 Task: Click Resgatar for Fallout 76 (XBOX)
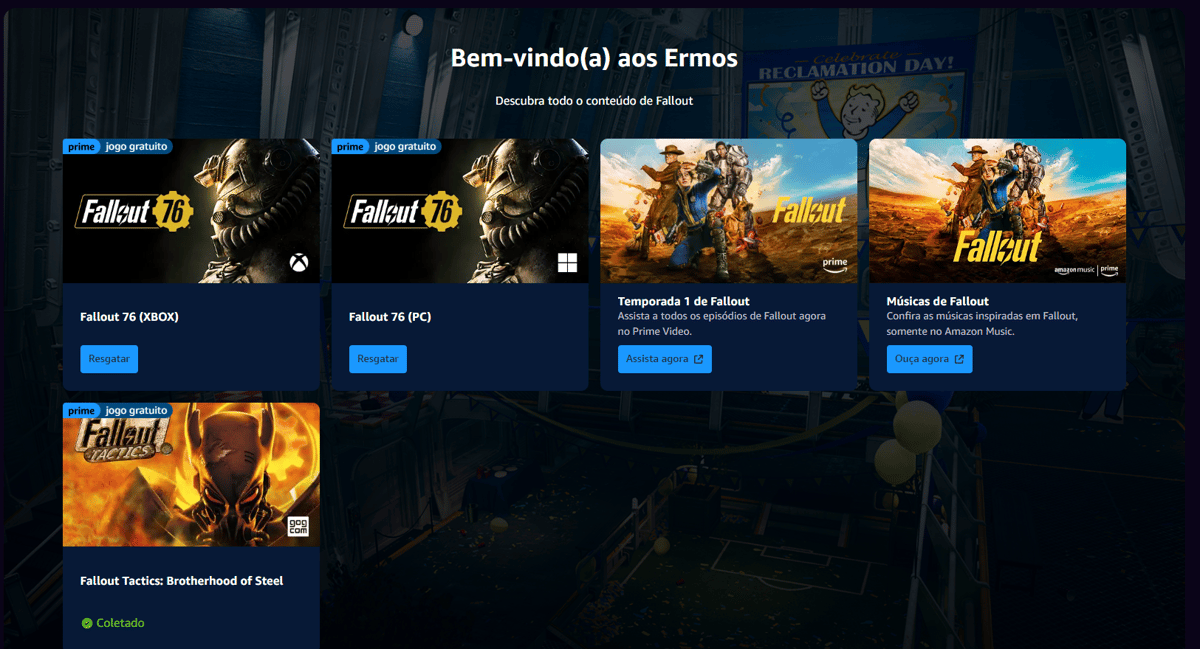(109, 359)
